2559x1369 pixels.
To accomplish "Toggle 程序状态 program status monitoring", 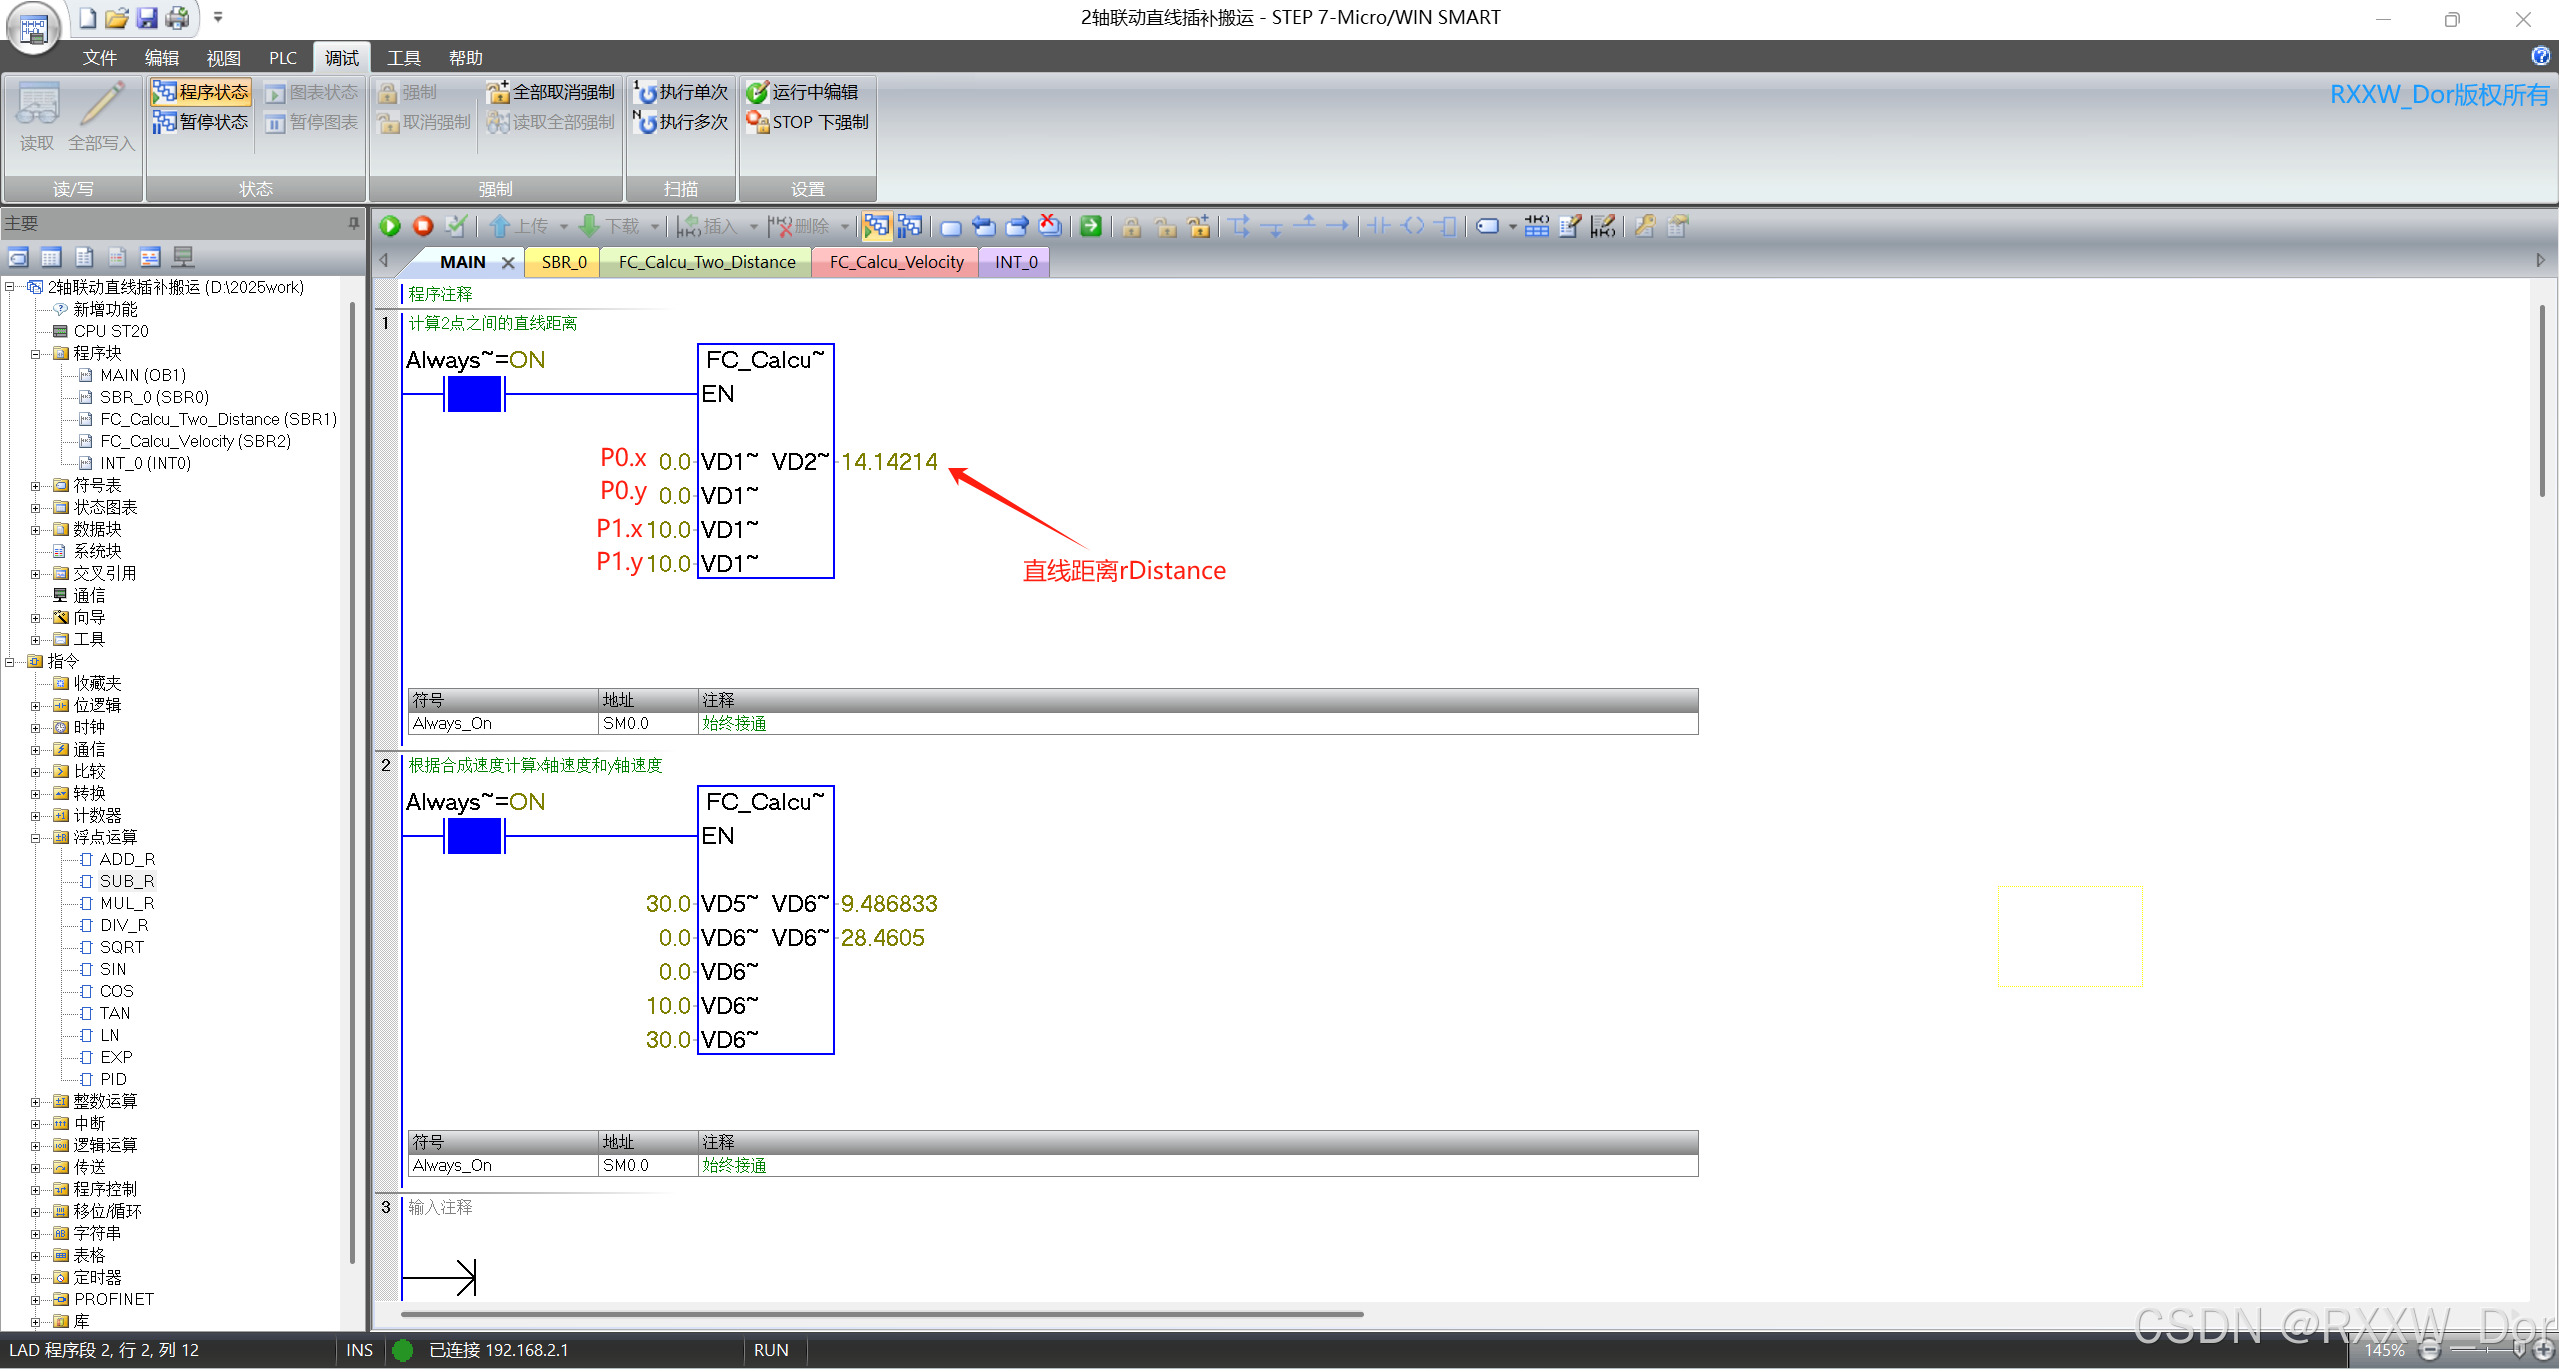I will tap(201, 92).
